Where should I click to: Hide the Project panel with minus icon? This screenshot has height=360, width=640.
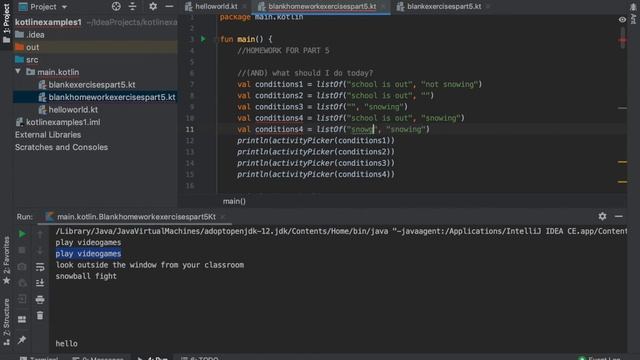point(169,6)
